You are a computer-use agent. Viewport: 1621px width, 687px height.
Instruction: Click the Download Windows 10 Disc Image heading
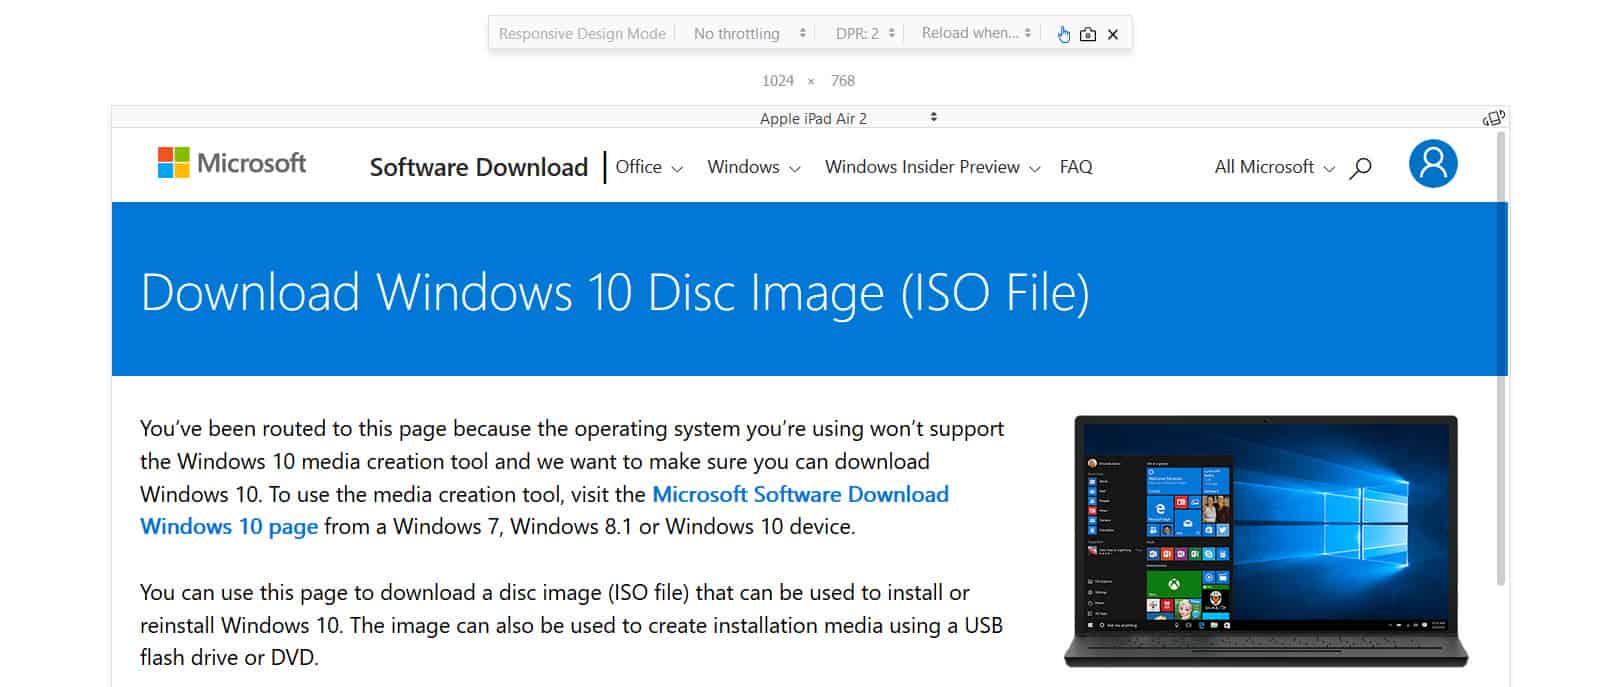[x=615, y=292]
